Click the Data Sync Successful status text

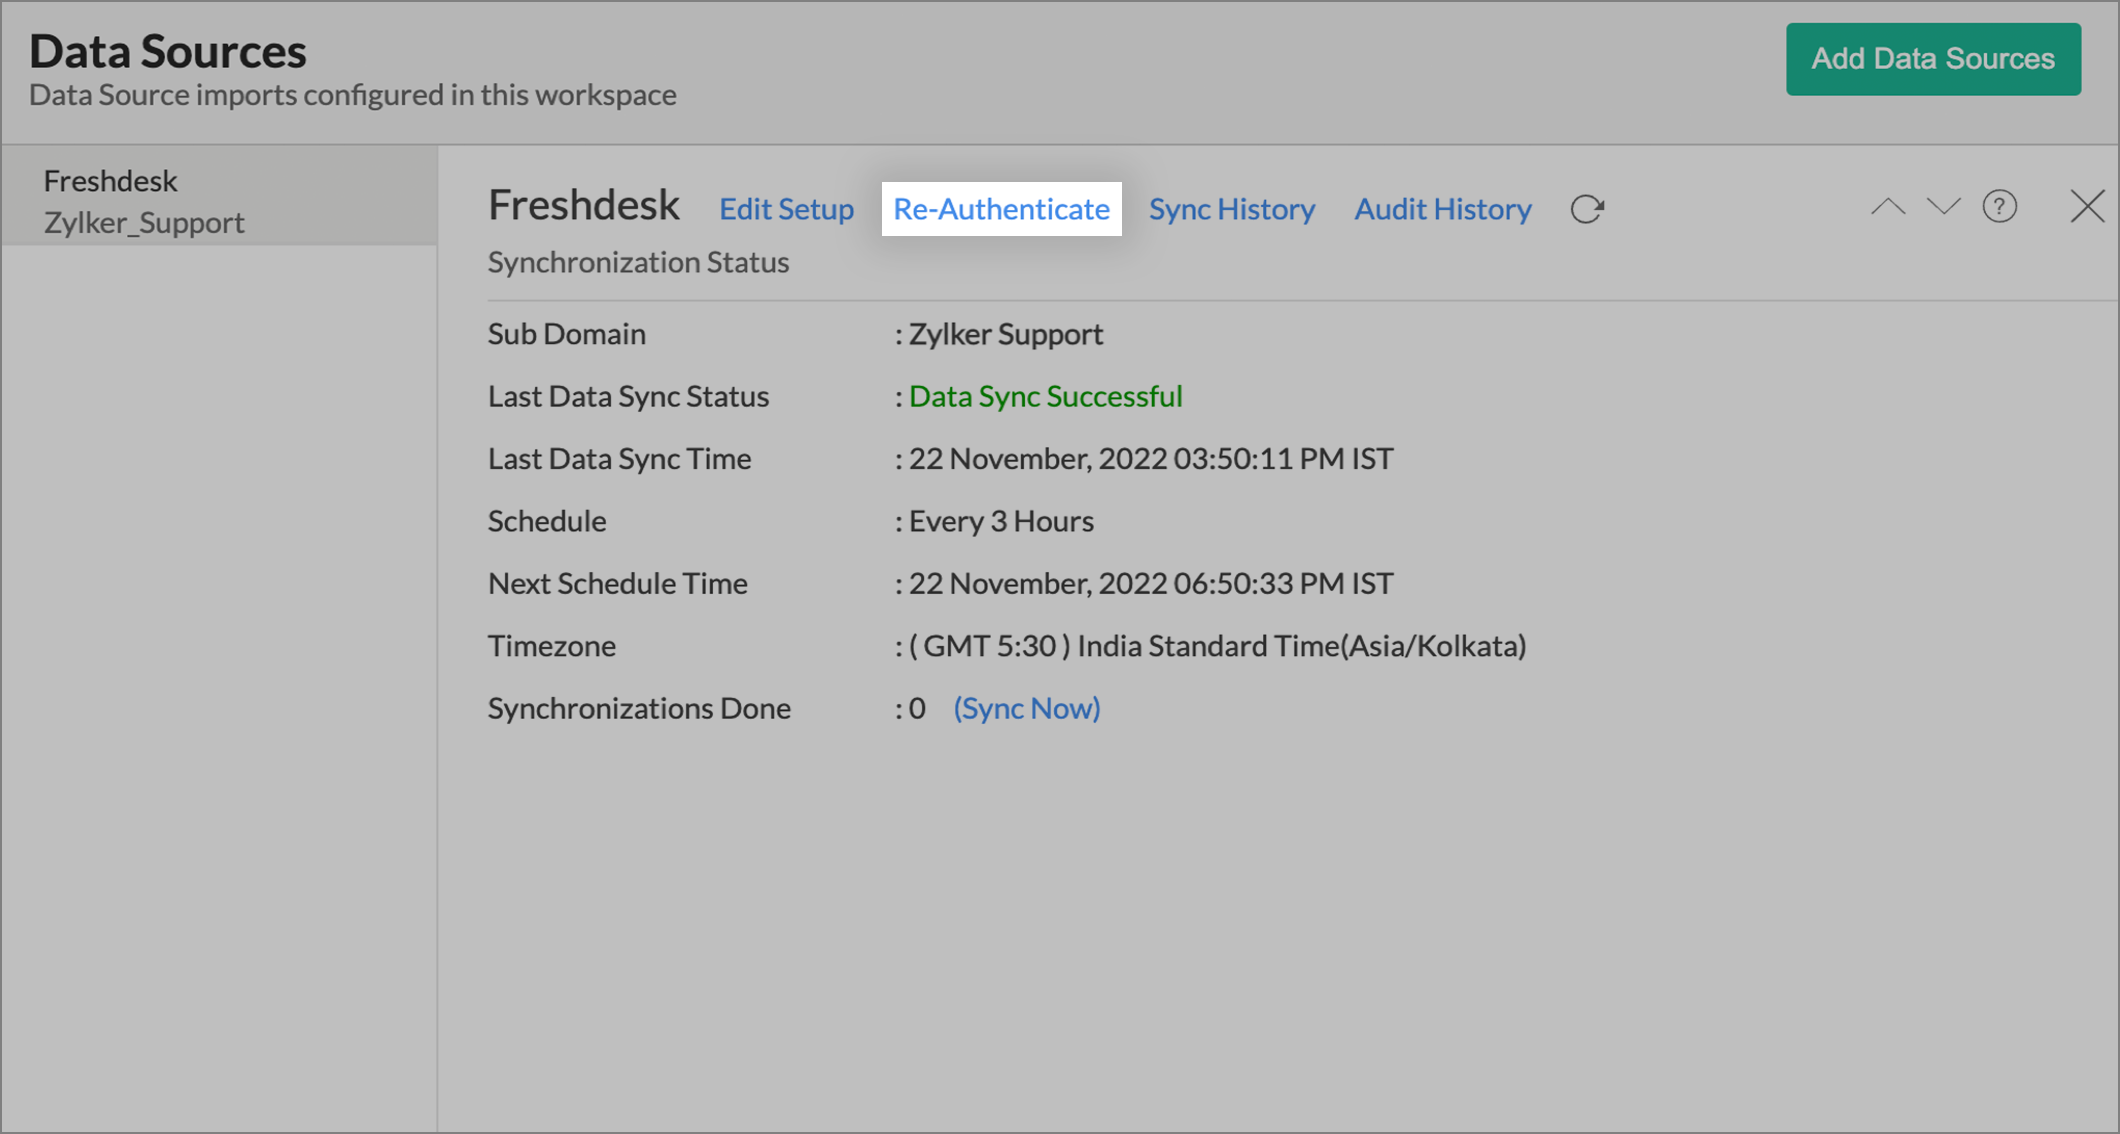coord(1045,396)
